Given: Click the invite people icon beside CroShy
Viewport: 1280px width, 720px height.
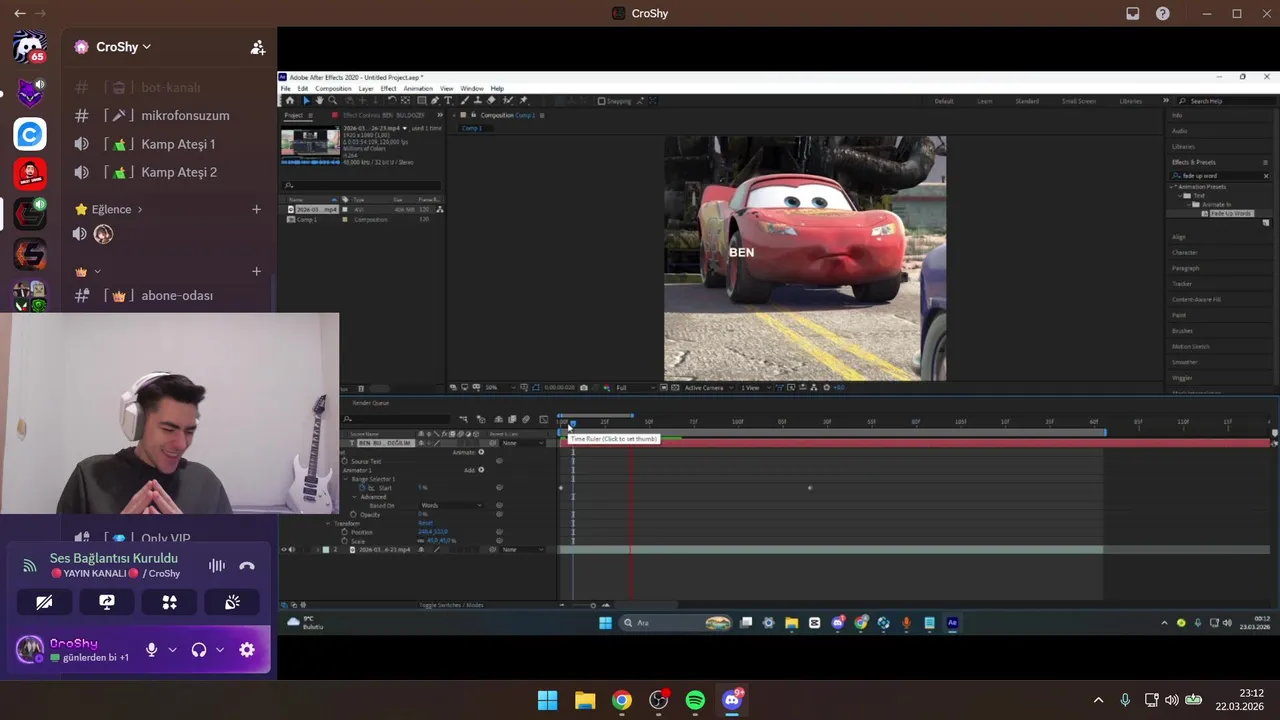Looking at the screenshot, I should coord(257,47).
